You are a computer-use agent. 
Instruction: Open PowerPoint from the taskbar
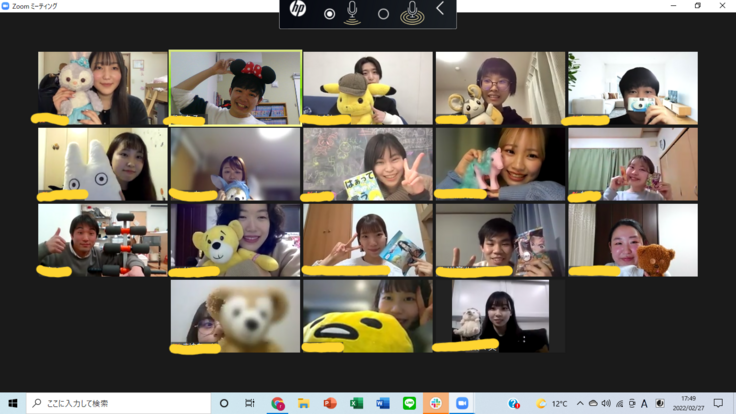pyautogui.click(x=330, y=403)
